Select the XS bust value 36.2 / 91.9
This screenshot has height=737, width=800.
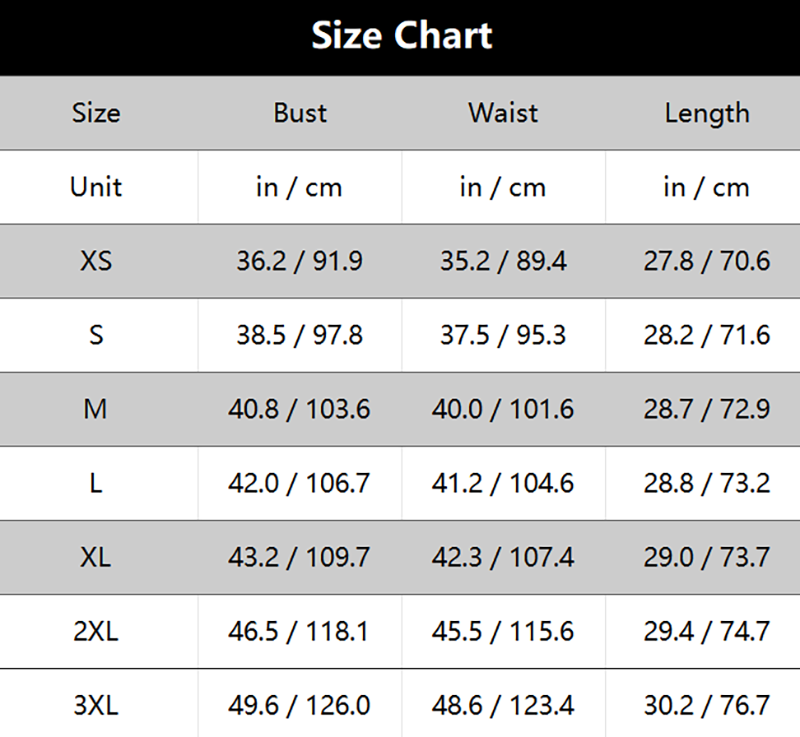(299, 261)
